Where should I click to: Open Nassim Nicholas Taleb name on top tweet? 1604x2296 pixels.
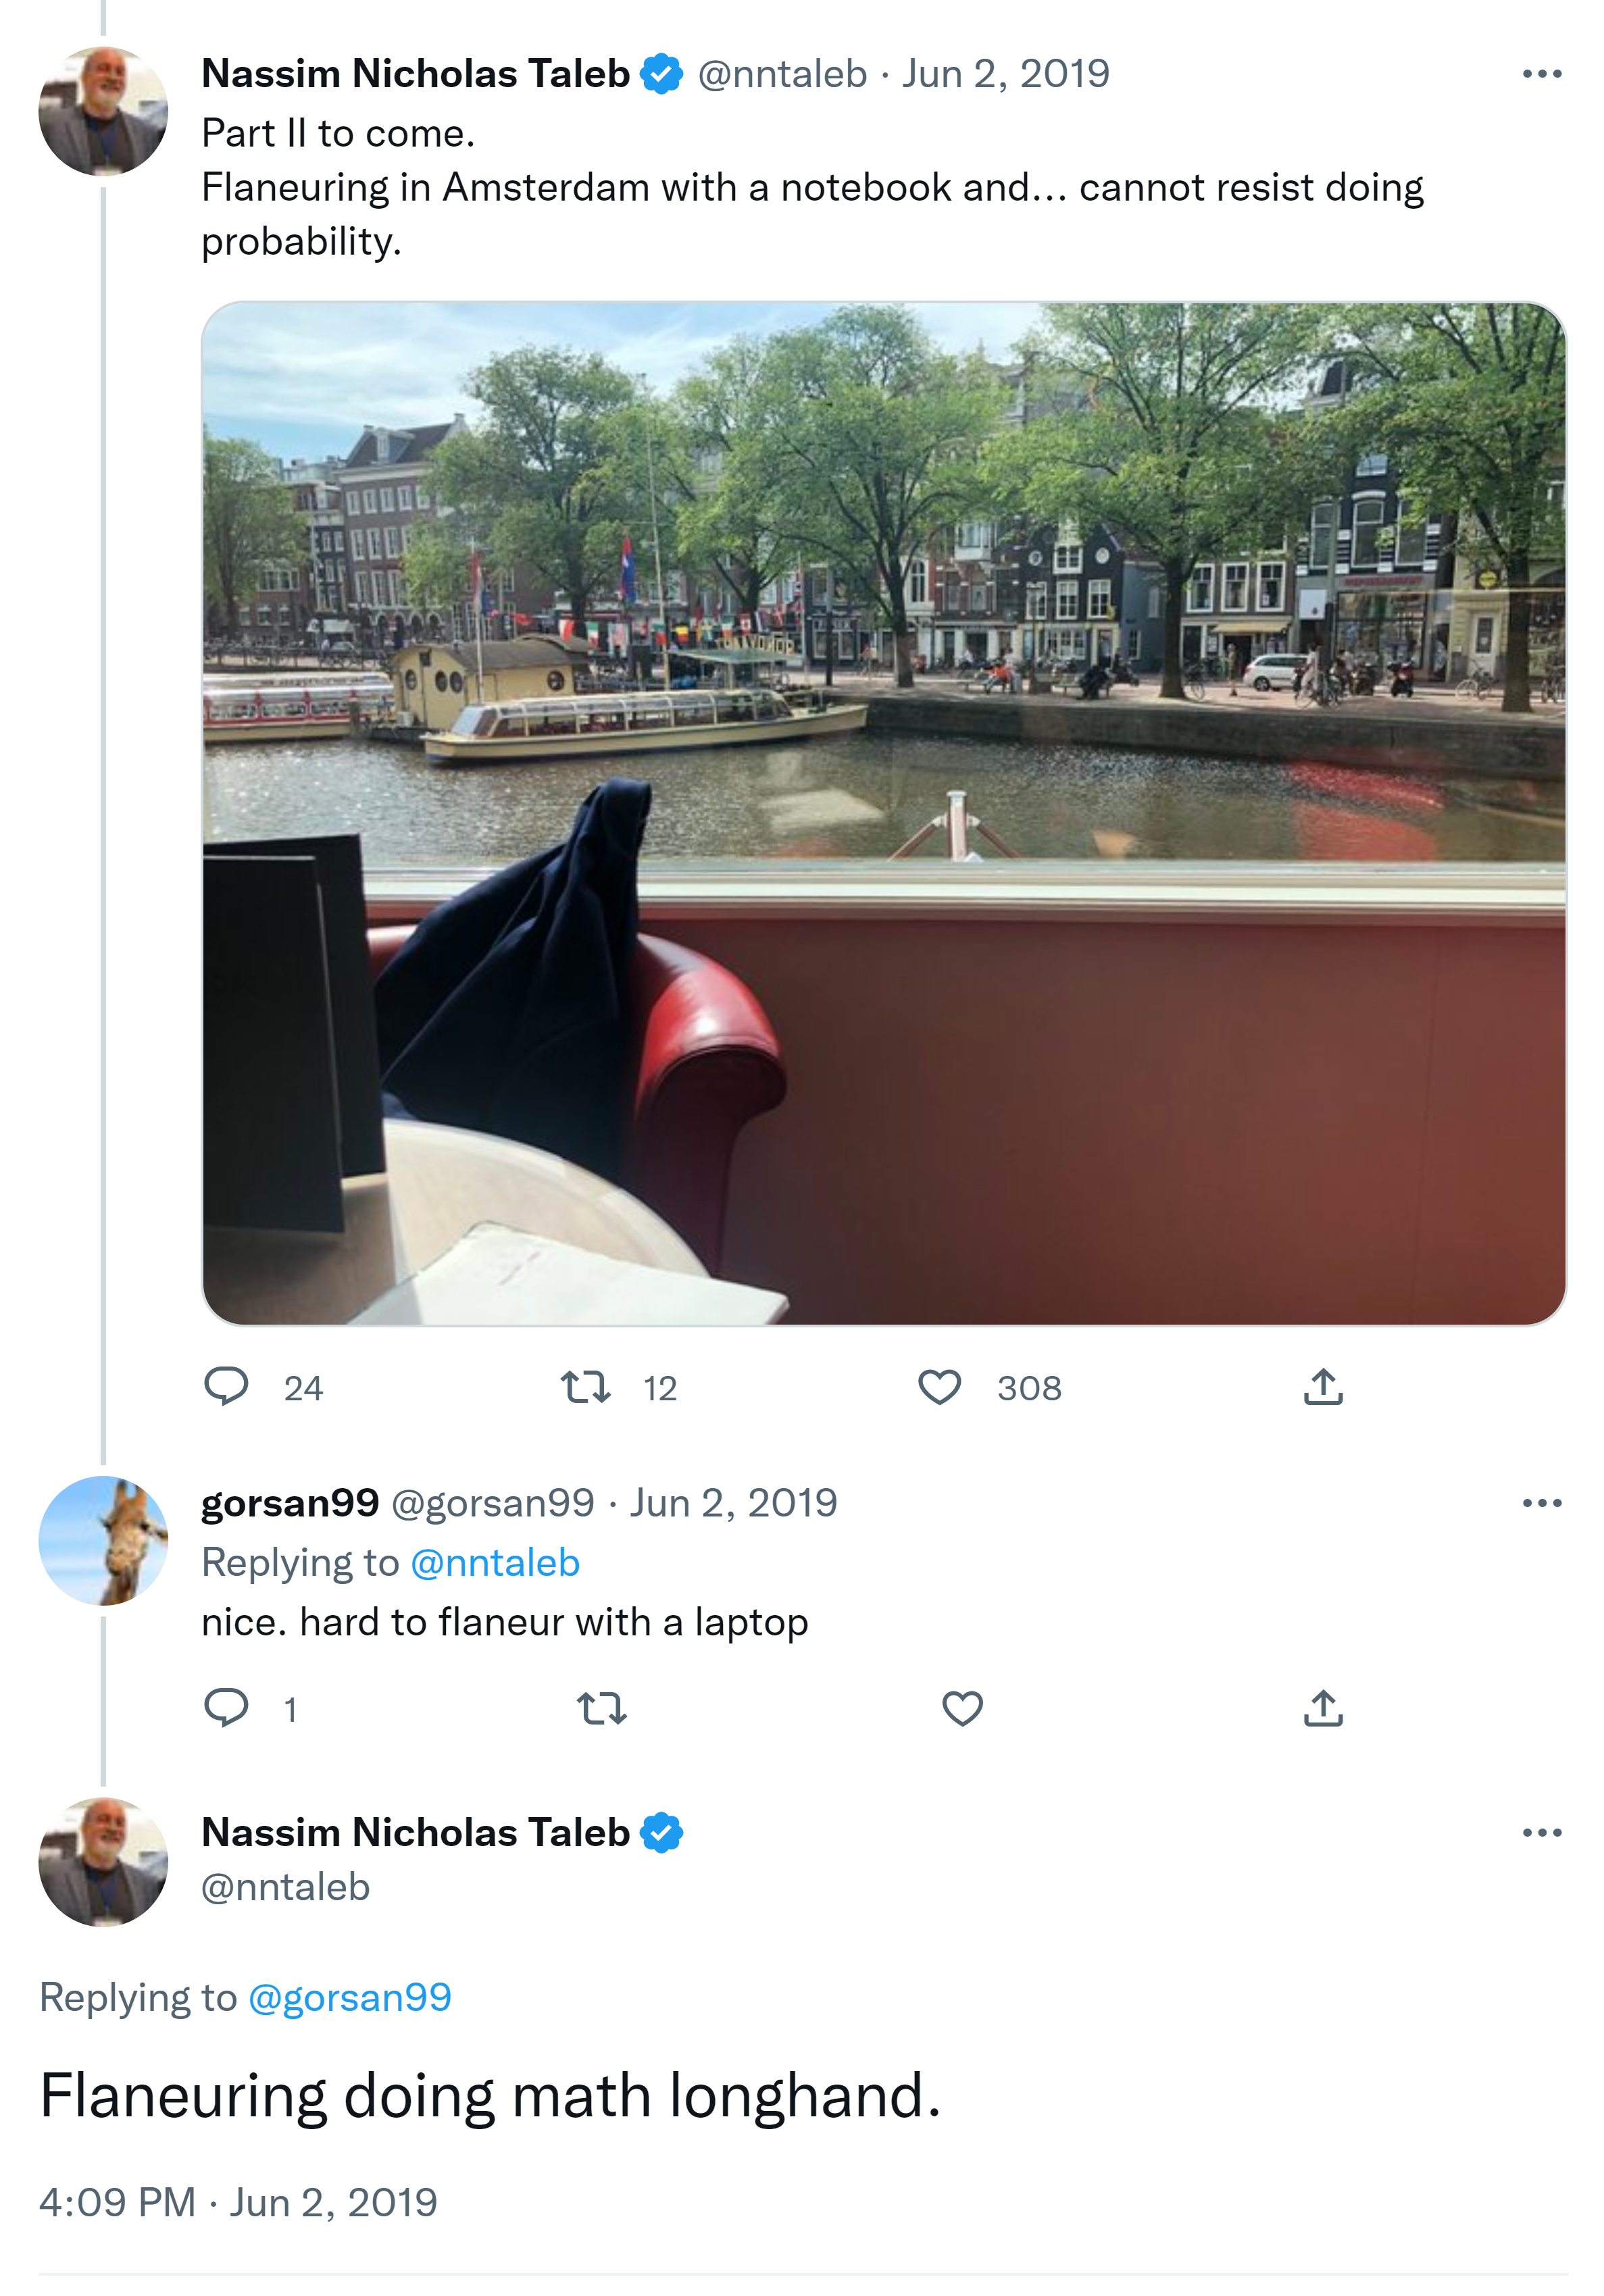[415, 74]
